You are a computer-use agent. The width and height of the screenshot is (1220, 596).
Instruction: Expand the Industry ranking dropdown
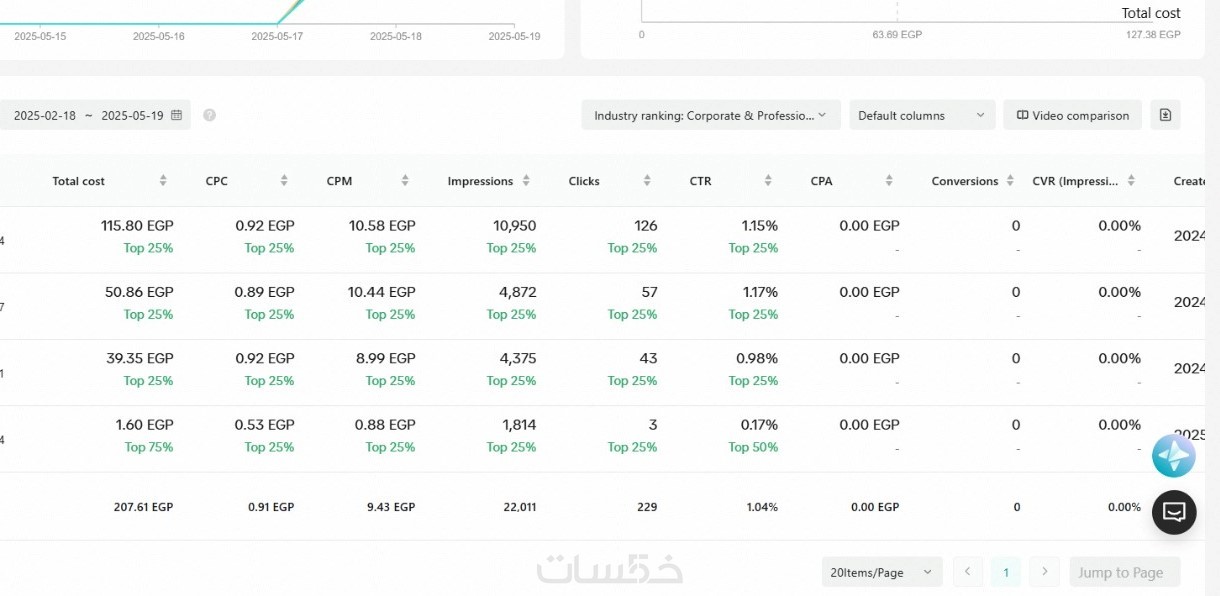click(710, 115)
